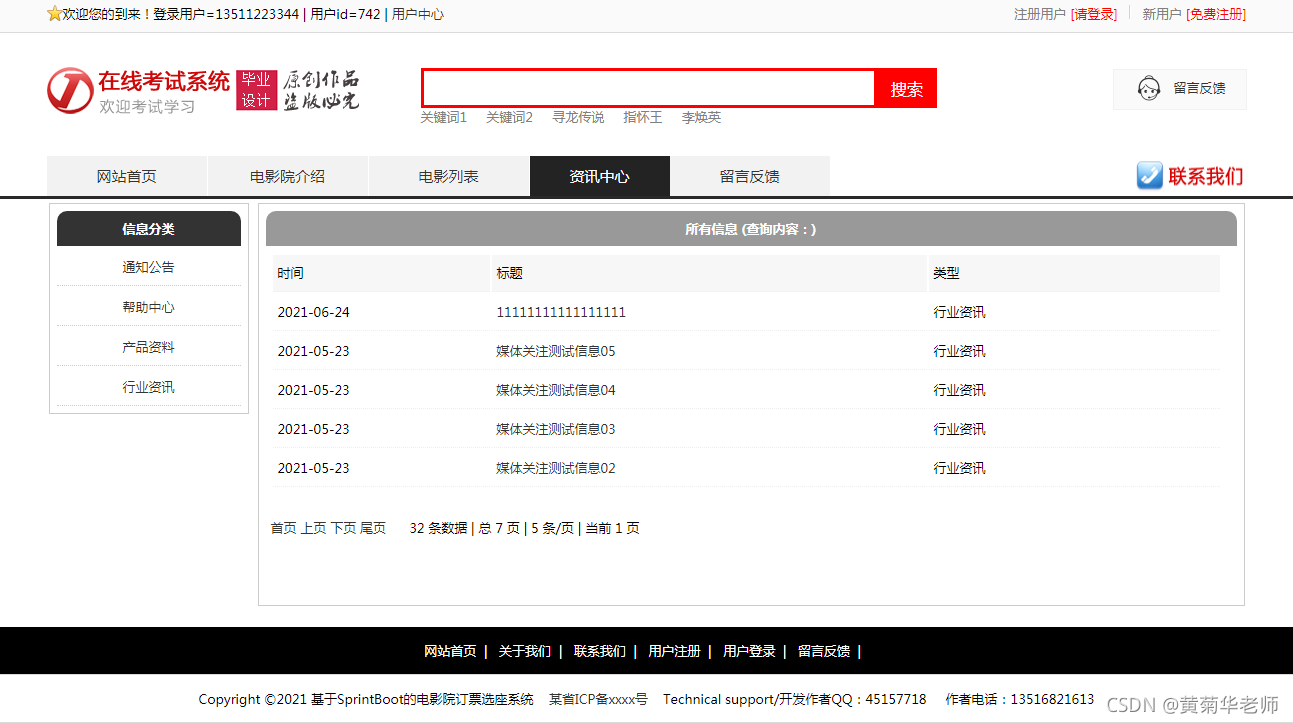Open the 帮助中心 category
1293x723 pixels.
click(148, 307)
